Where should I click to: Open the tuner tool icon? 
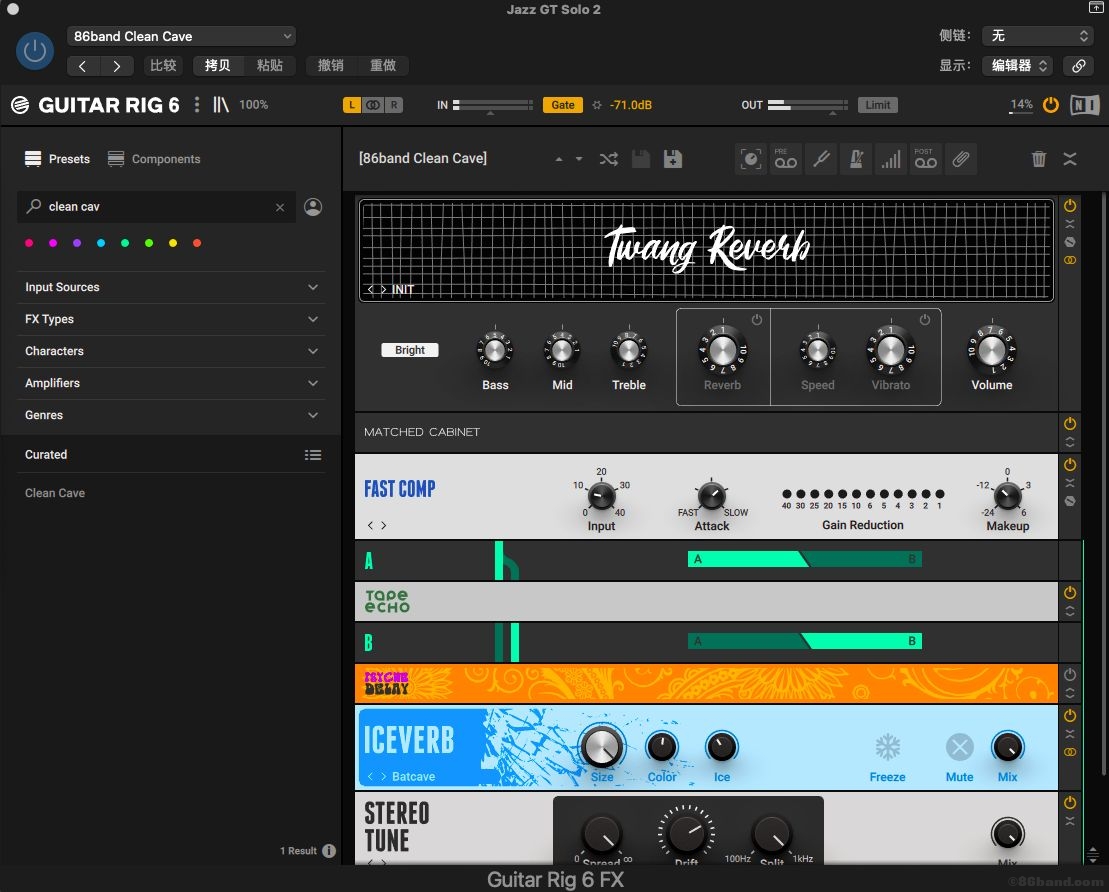click(x=820, y=159)
